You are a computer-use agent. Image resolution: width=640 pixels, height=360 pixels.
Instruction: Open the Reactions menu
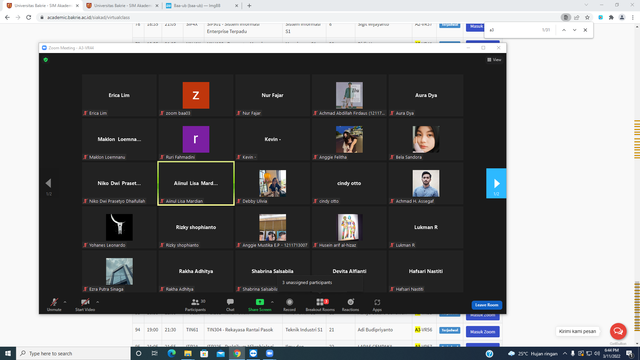351,304
